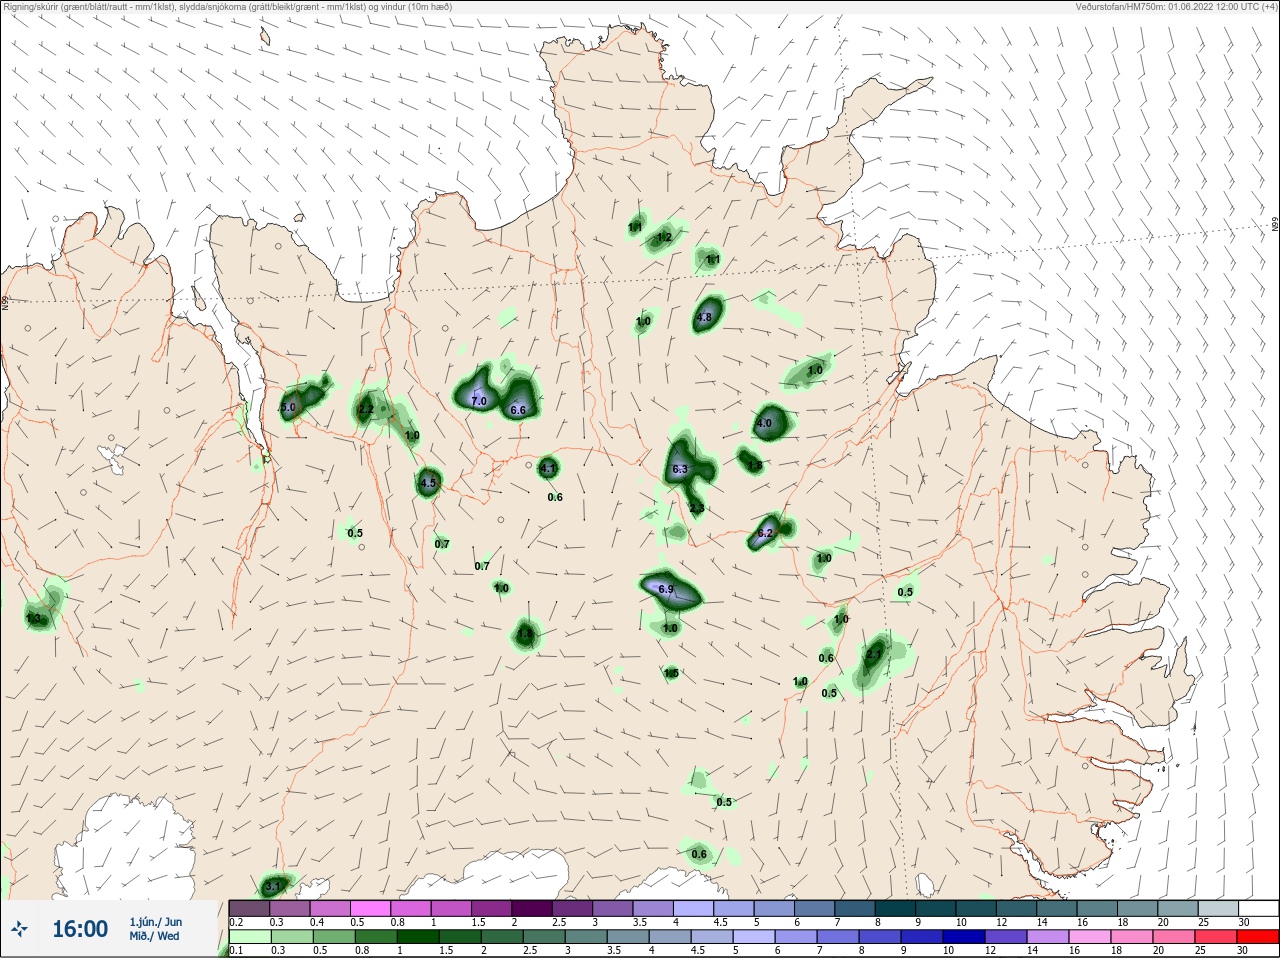Click the 5.0 precipitation value
The image size is (1280, 958).
pyautogui.click(x=288, y=407)
